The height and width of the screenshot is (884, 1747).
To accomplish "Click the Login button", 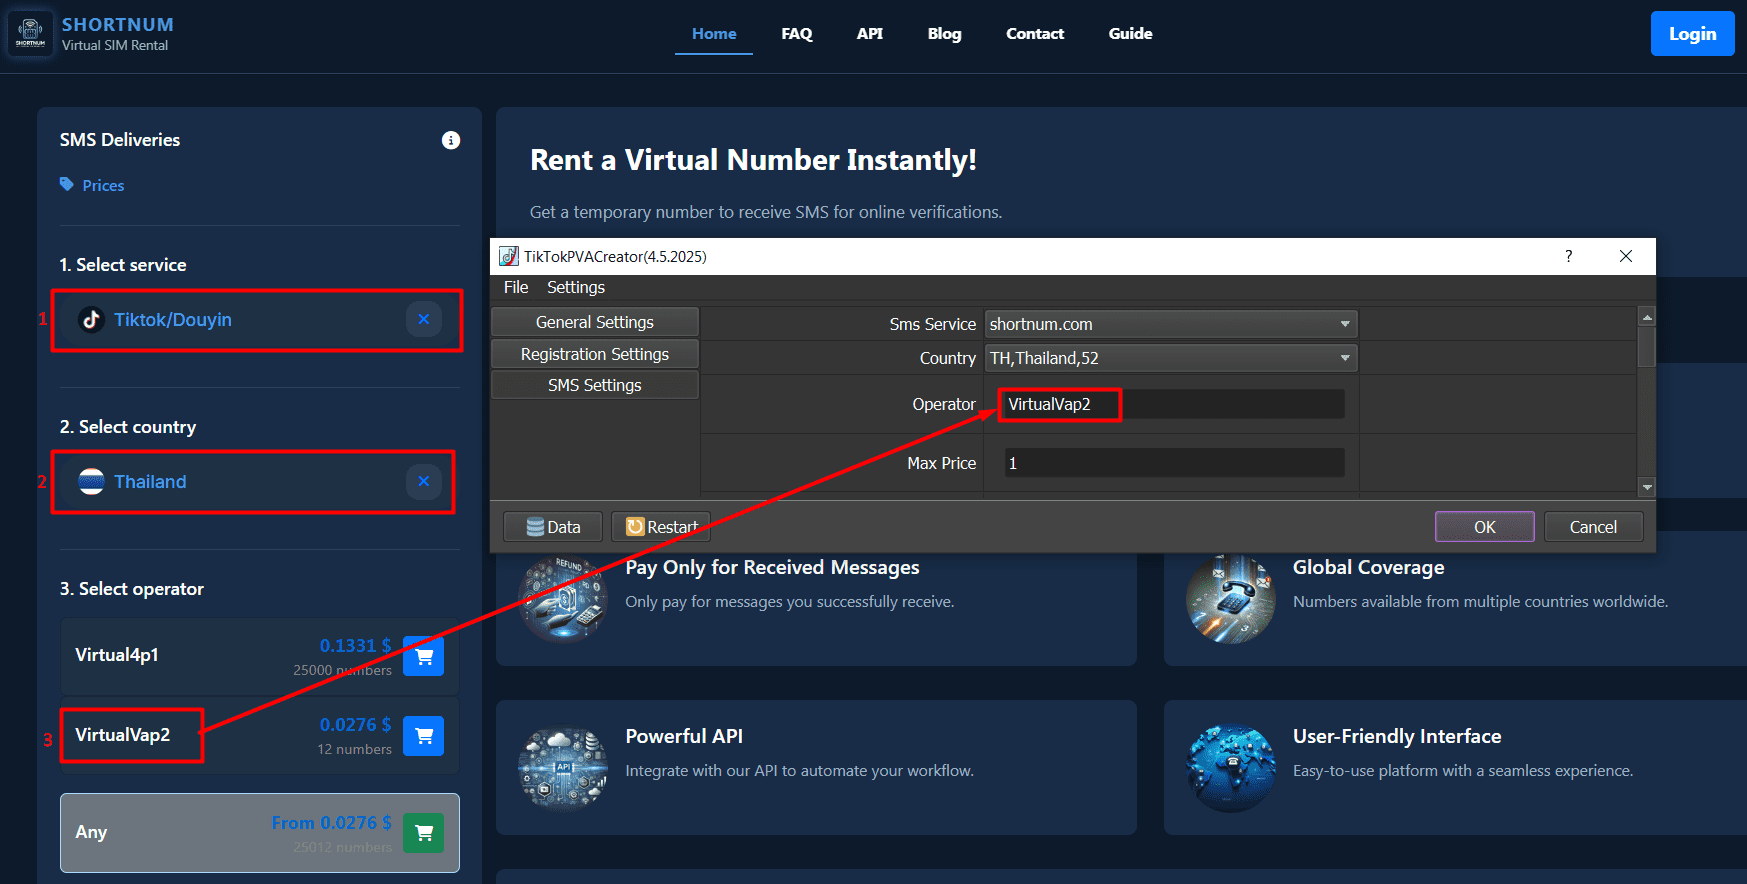I will (x=1693, y=34).
